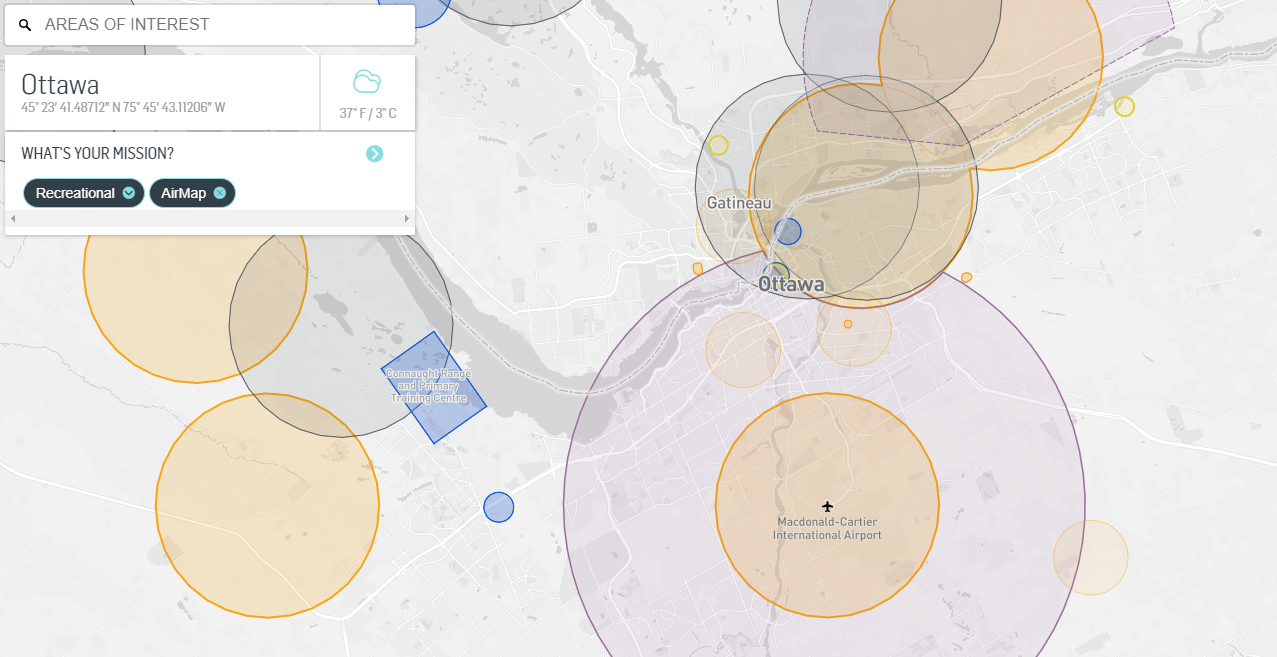Click the Connaught Range and Primary Training Centre label
Screen dimensions: 1277x657
428,386
